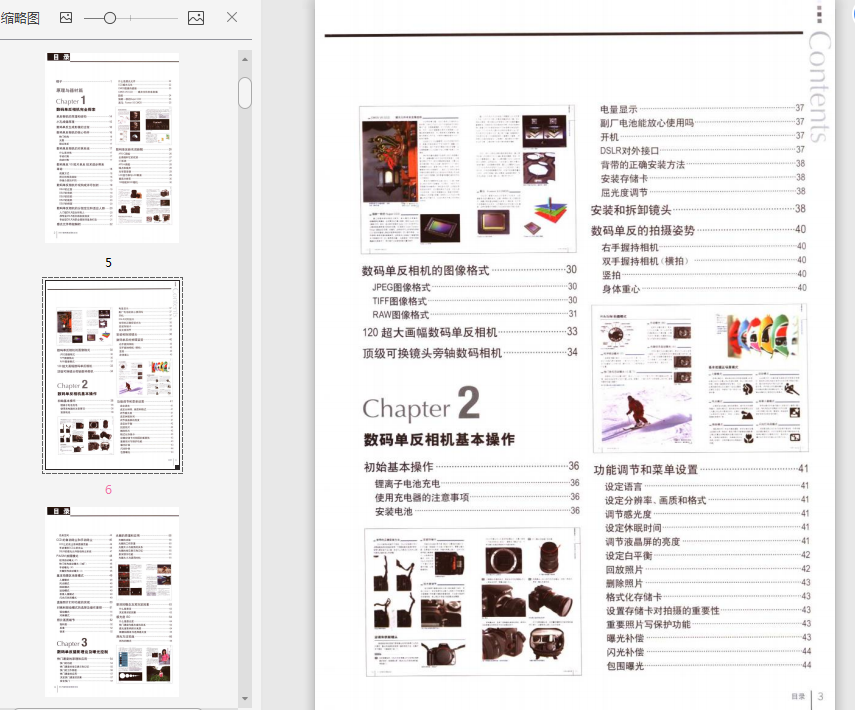Close the thumbnail panel

point(232,17)
